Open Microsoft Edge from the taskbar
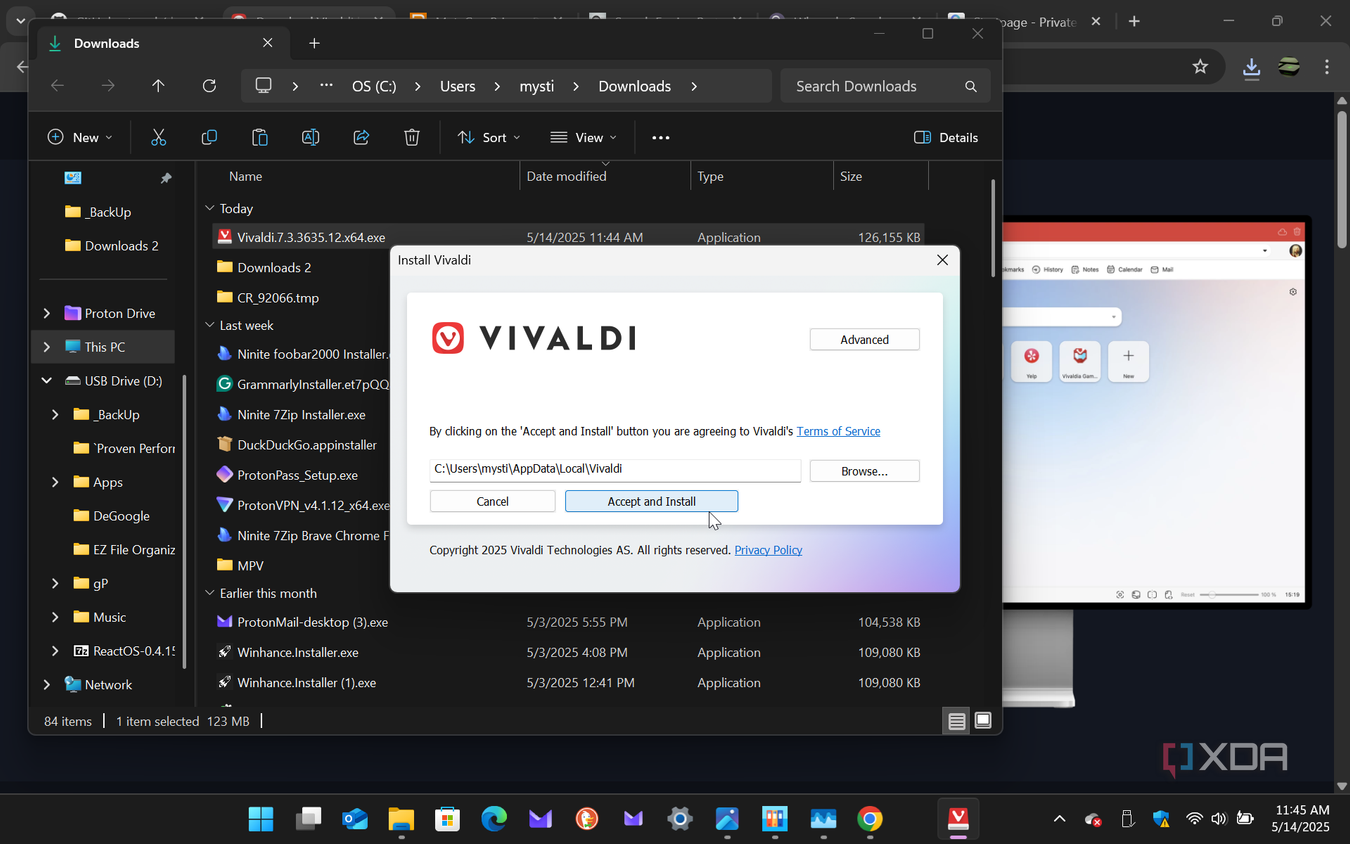The width and height of the screenshot is (1350, 844). coord(494,819)
